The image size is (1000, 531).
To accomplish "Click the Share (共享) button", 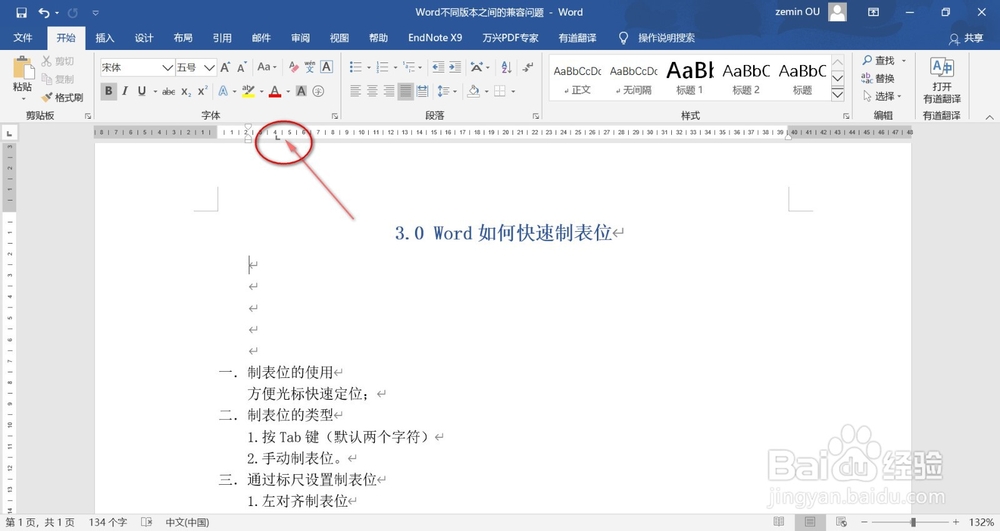I will coord(966,38).
